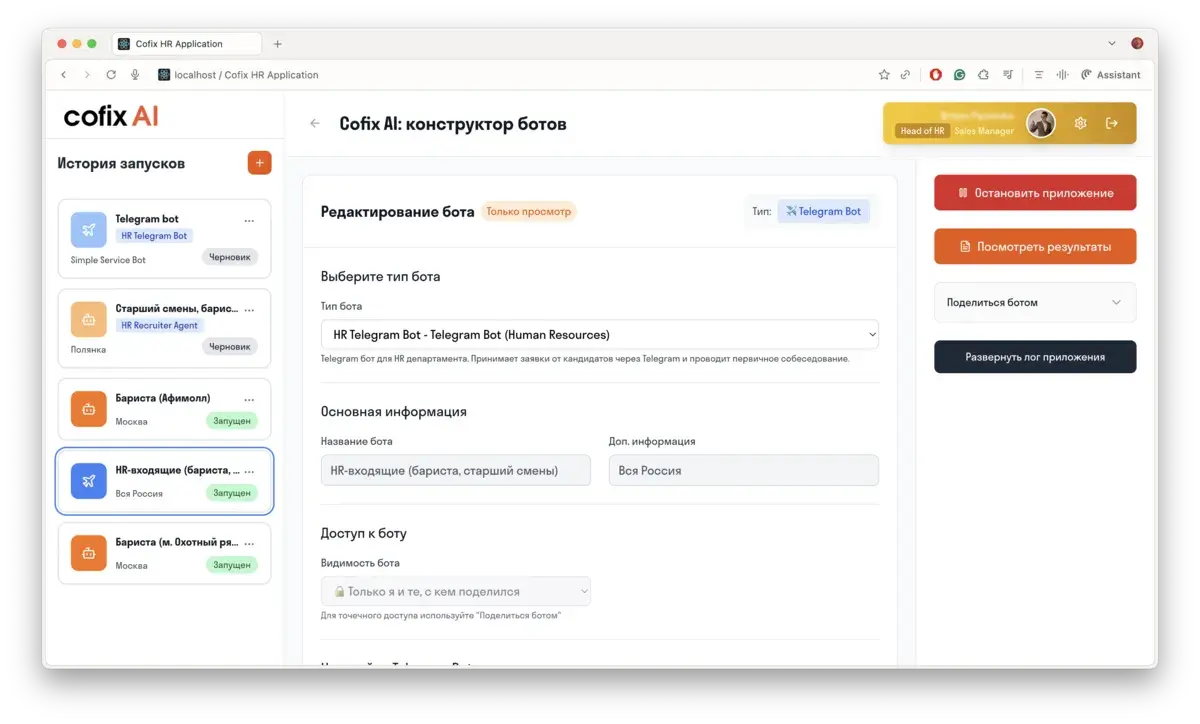Viewport: 1200px width, 724px height.
Task: Click the microphone icon in browser toolbar
Action: 135,75
